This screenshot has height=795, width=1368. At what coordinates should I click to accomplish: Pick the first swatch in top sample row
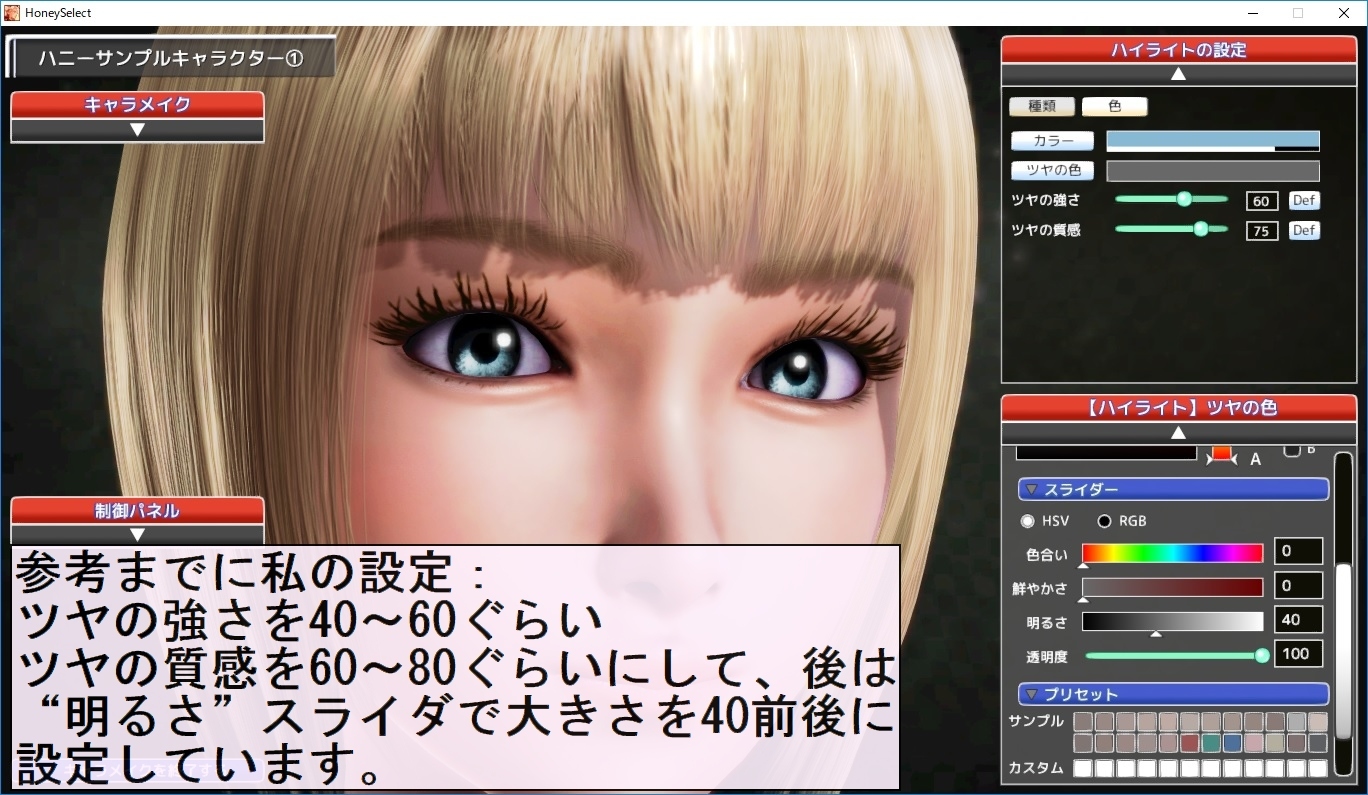tap(1083, 722)
